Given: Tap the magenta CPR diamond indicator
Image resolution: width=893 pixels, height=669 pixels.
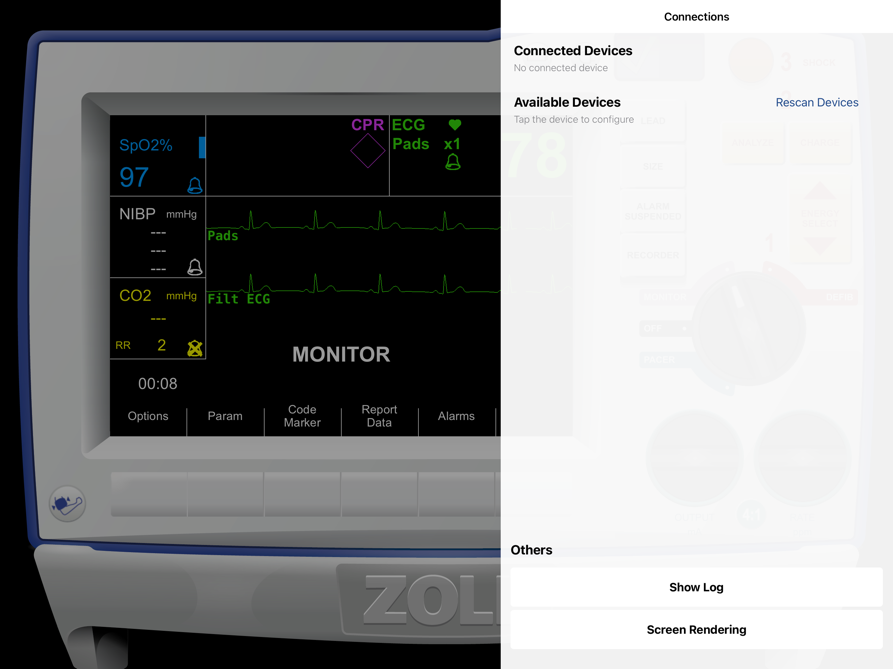Looking at the screenshot, I should (x=367, y=150).
